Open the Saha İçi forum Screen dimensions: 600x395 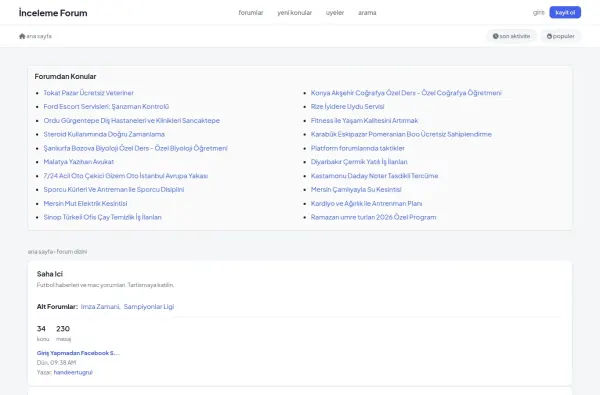(x=50, y=274)
